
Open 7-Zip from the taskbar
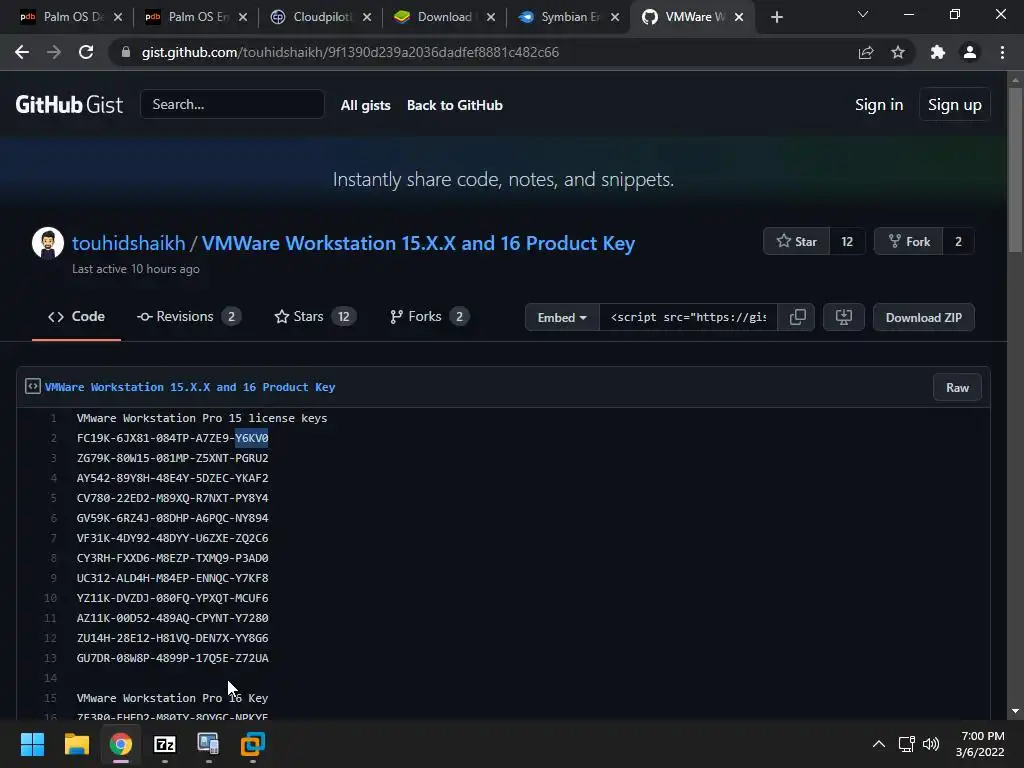[165, 744]
